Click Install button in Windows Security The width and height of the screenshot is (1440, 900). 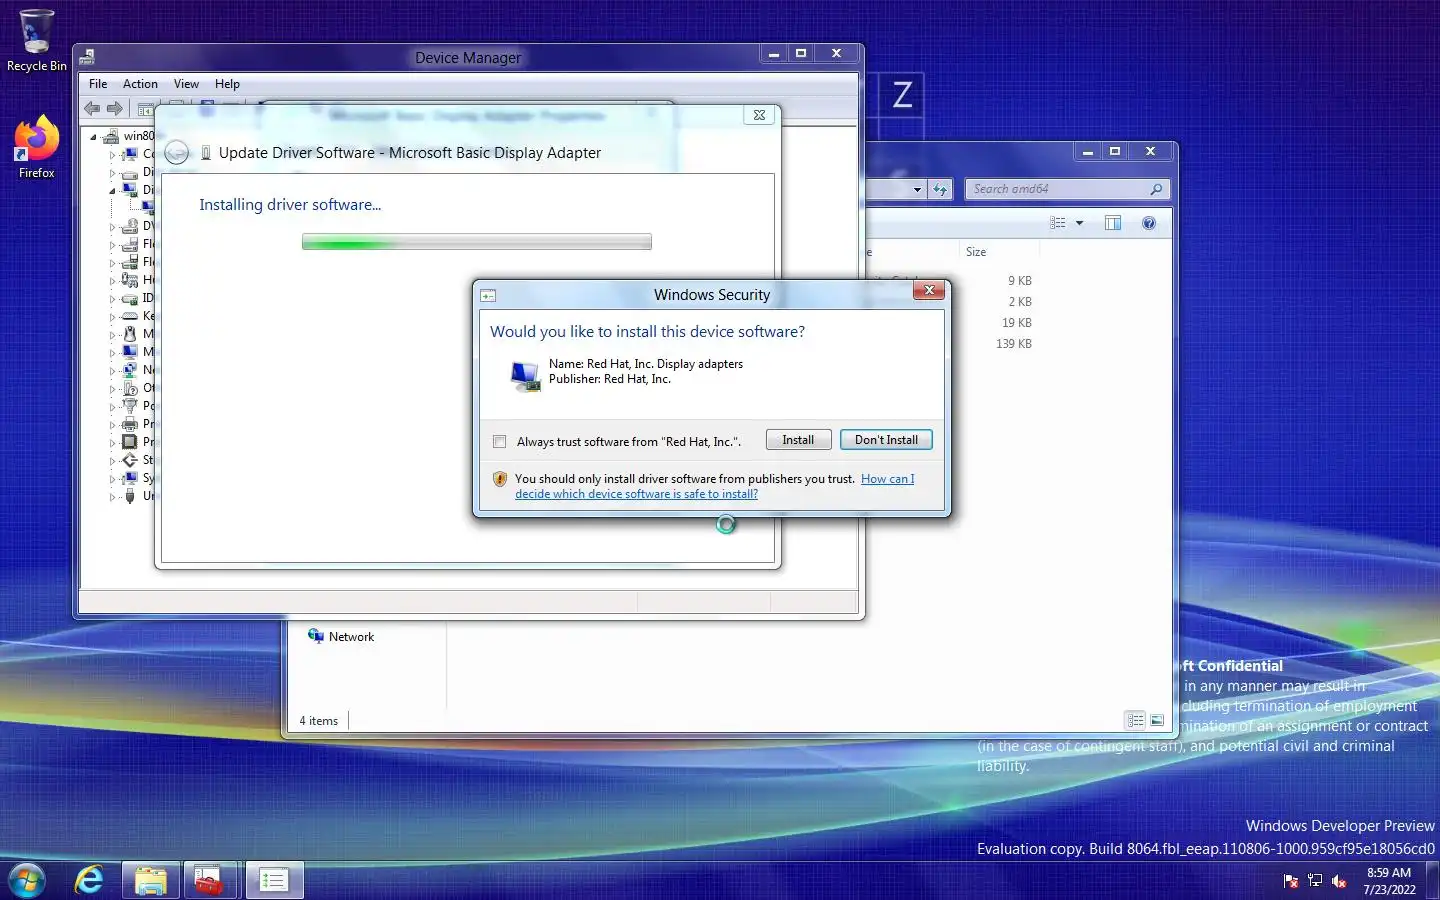(798, 440)
